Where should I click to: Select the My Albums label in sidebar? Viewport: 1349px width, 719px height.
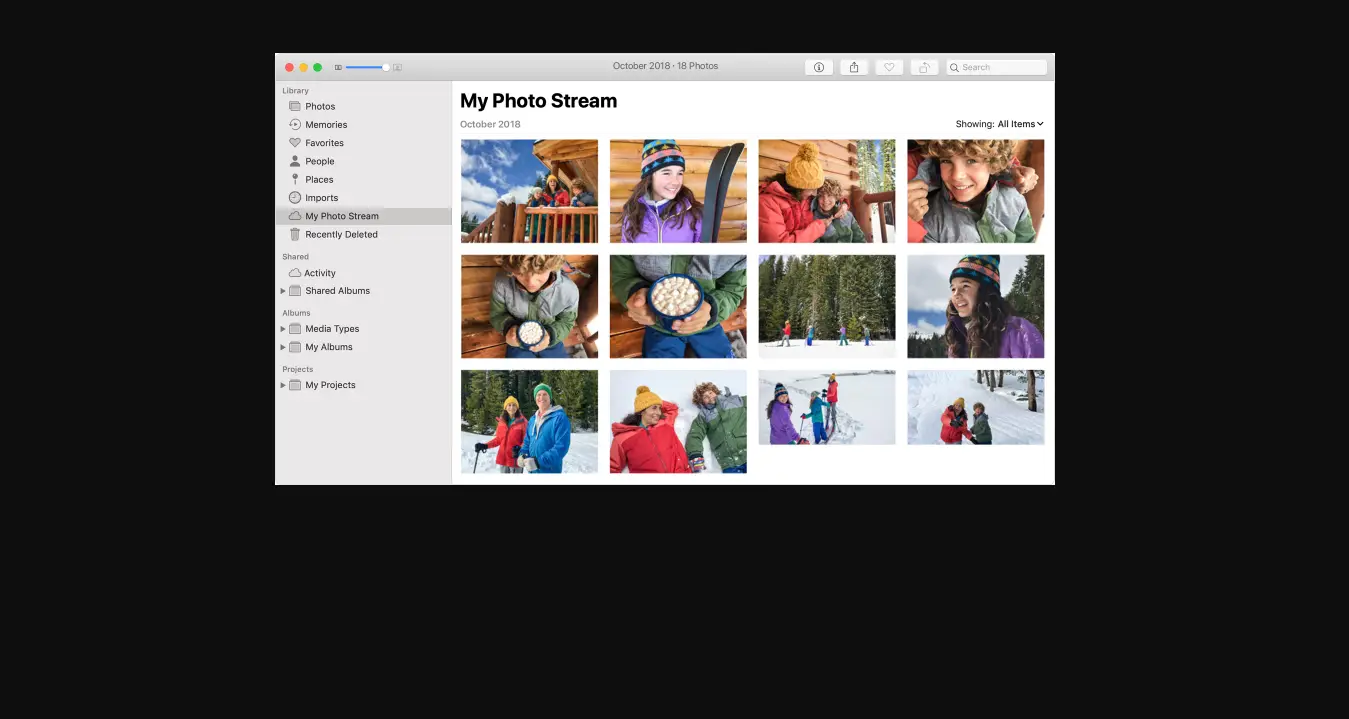[x=329, y=347]
